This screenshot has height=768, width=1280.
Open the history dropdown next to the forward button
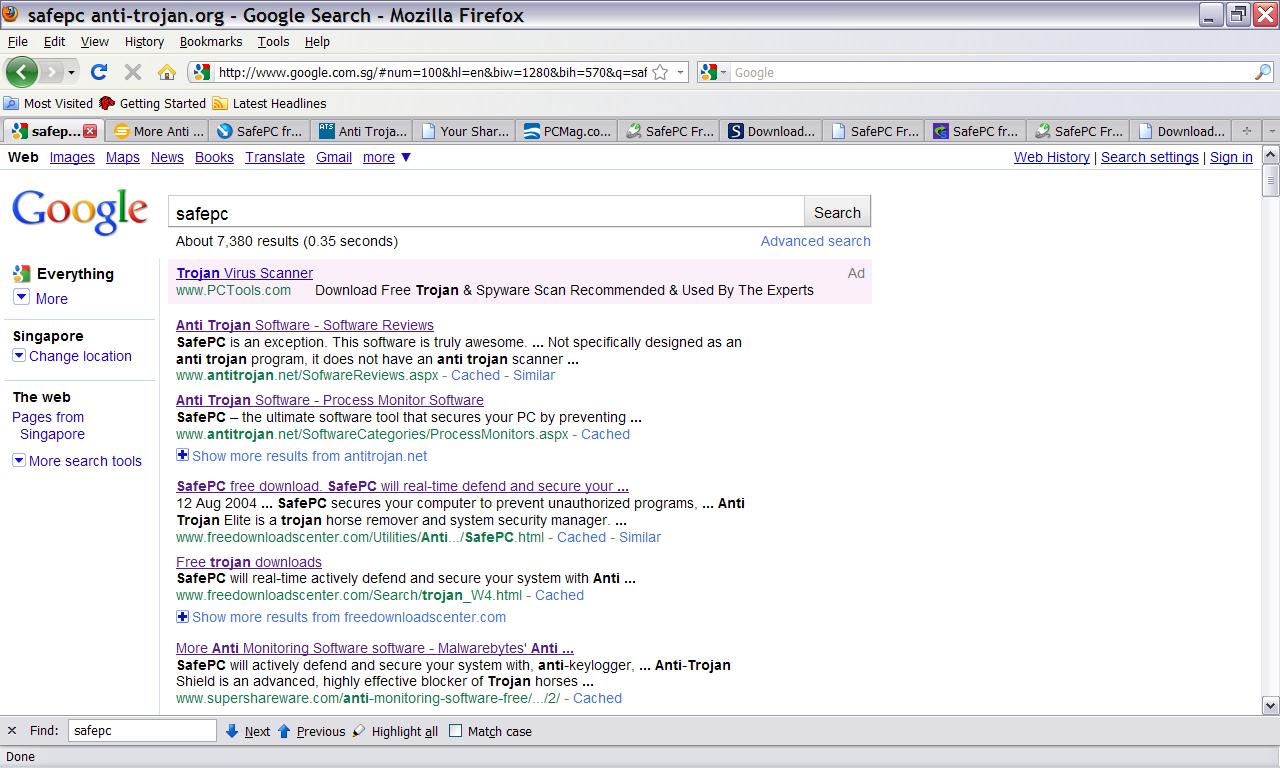coord(71,73)
